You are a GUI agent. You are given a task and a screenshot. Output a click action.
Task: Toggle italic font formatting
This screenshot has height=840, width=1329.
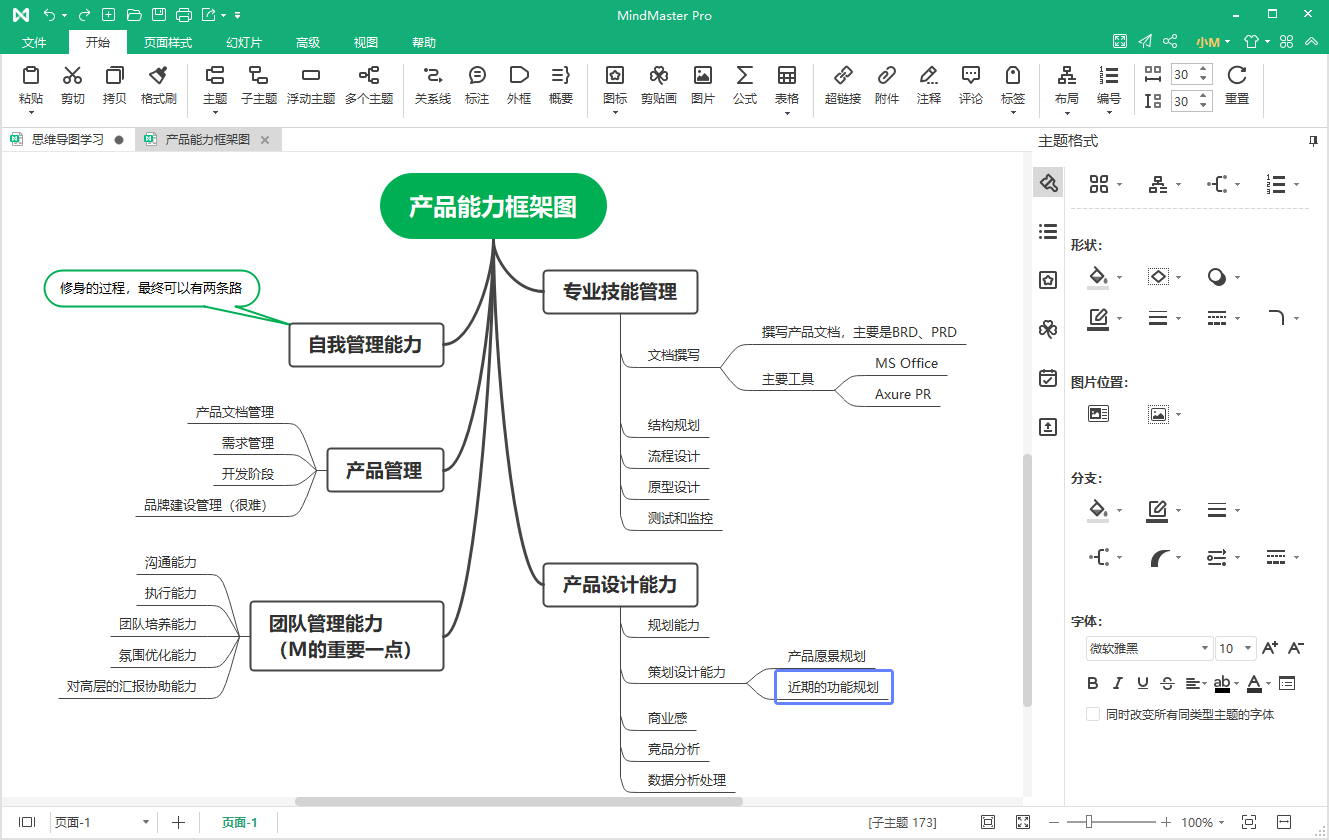tap(1118, 683)
